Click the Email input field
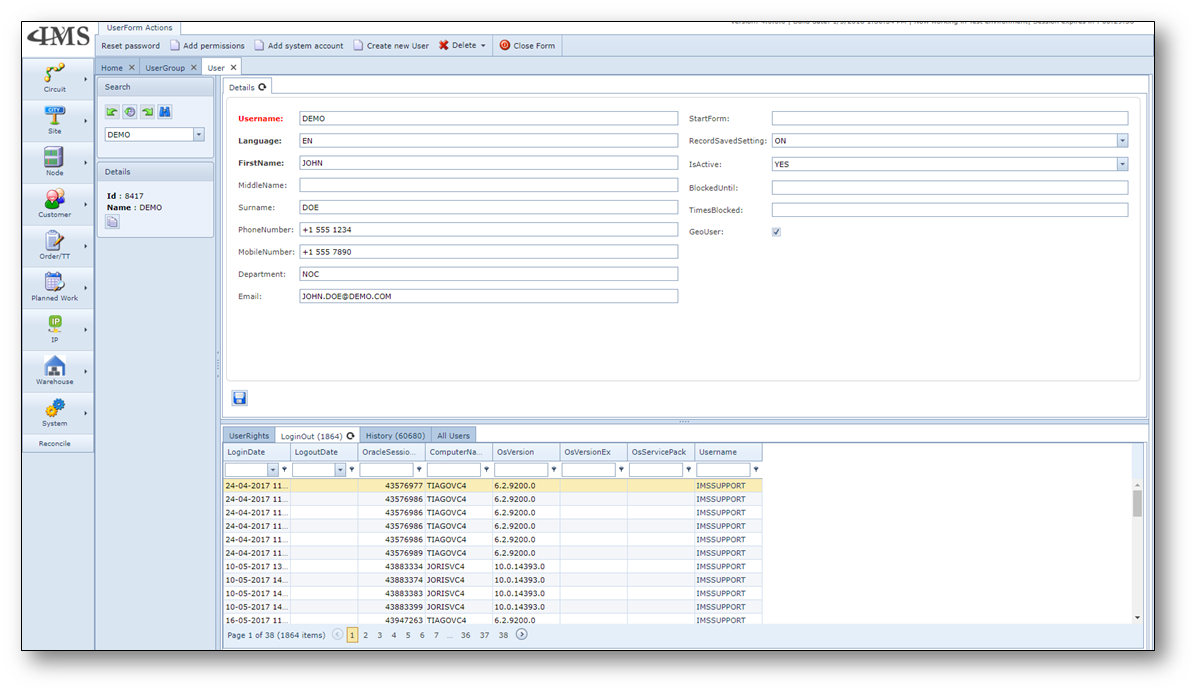This screenshot has width=1197, height=693. click(x=488, y=296)
